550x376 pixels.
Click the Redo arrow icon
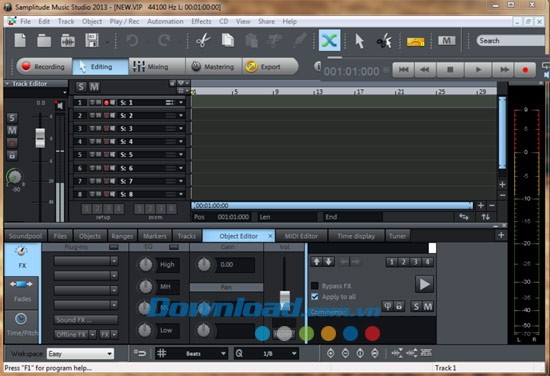click(x=164, y=41)
